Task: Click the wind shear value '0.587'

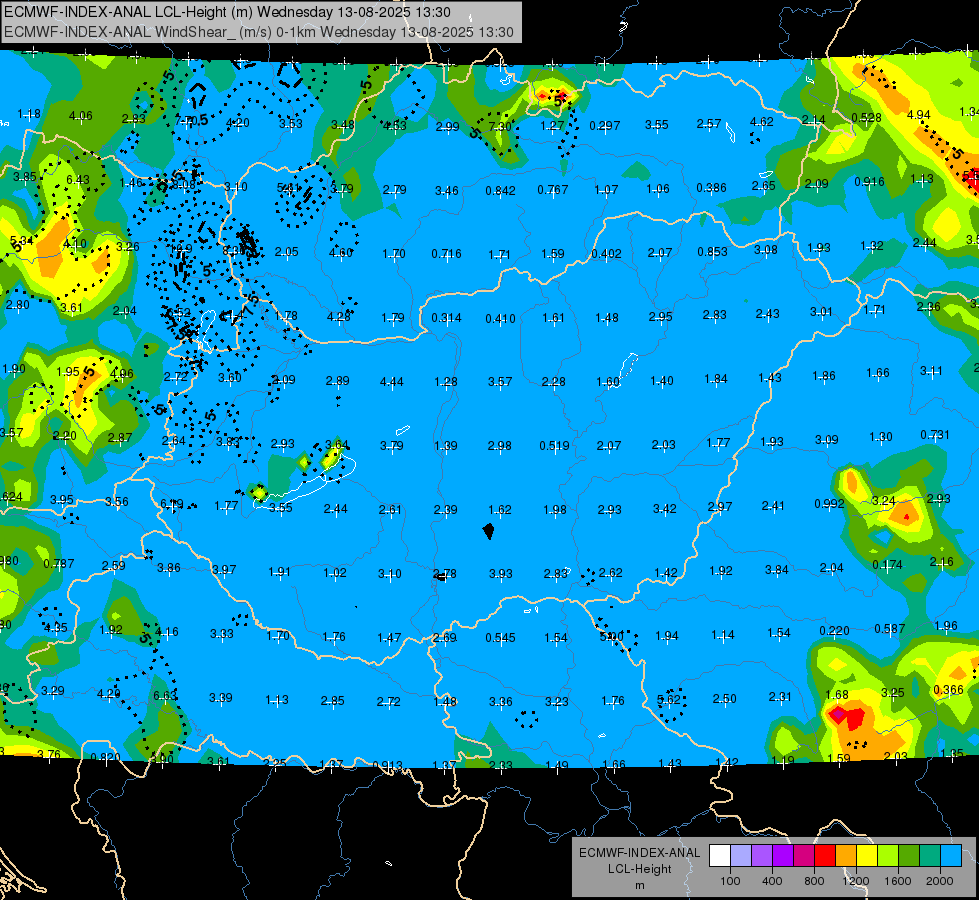Action: [890, 628]
